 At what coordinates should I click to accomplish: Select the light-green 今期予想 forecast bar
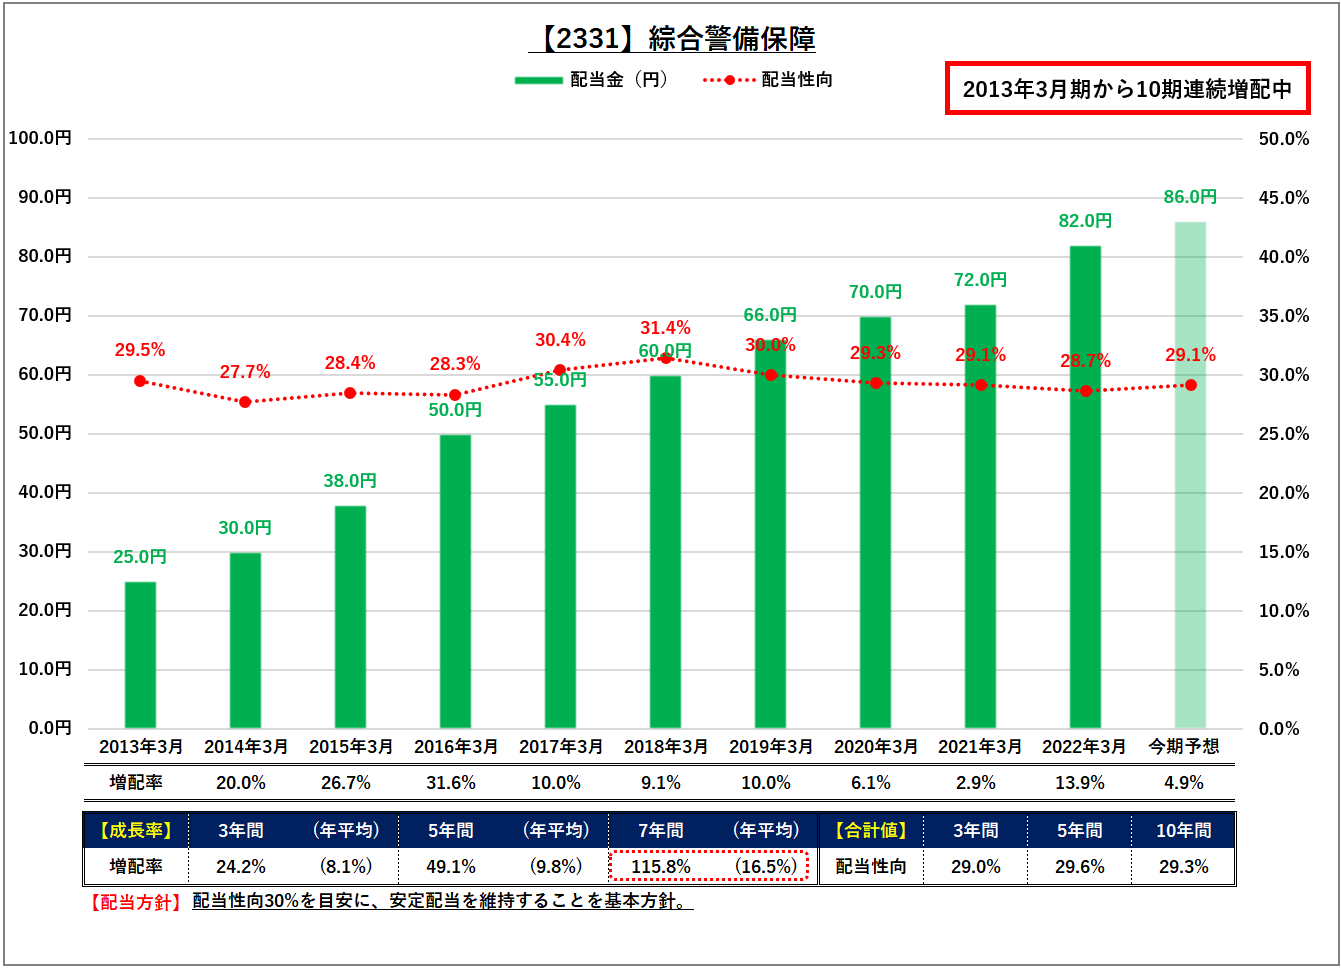1190,475
